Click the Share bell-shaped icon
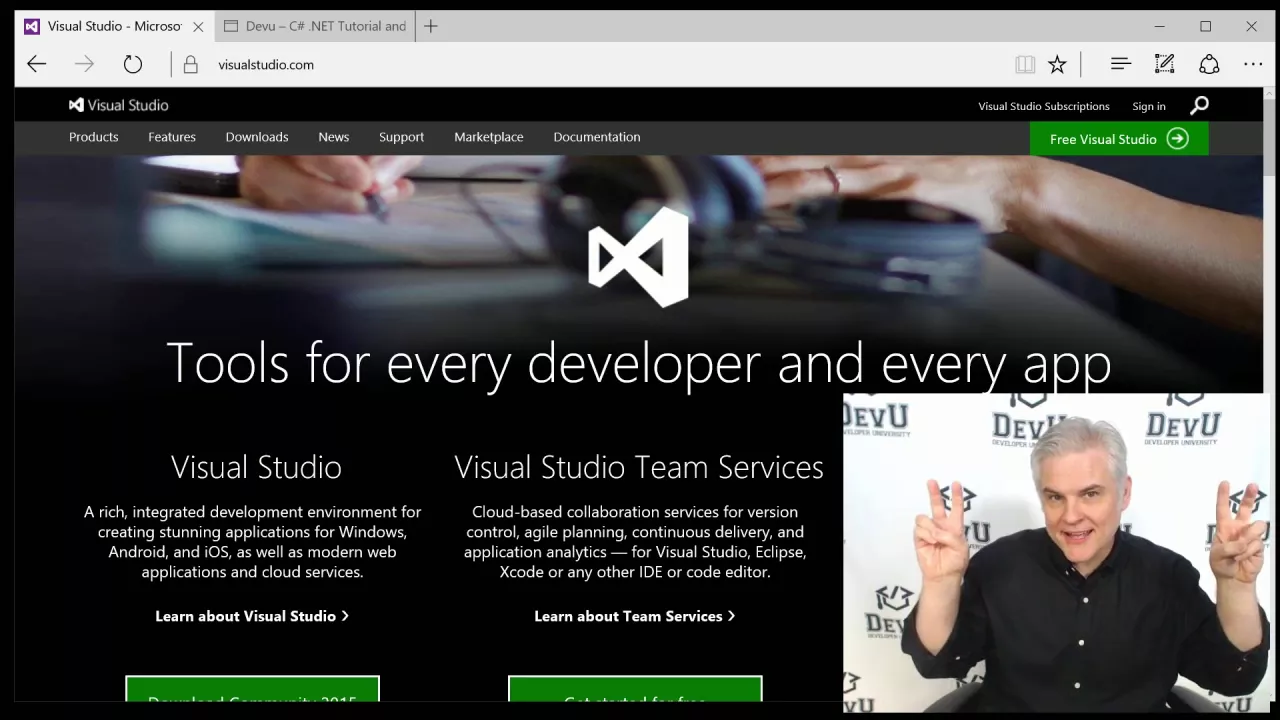 (1209, 64)
